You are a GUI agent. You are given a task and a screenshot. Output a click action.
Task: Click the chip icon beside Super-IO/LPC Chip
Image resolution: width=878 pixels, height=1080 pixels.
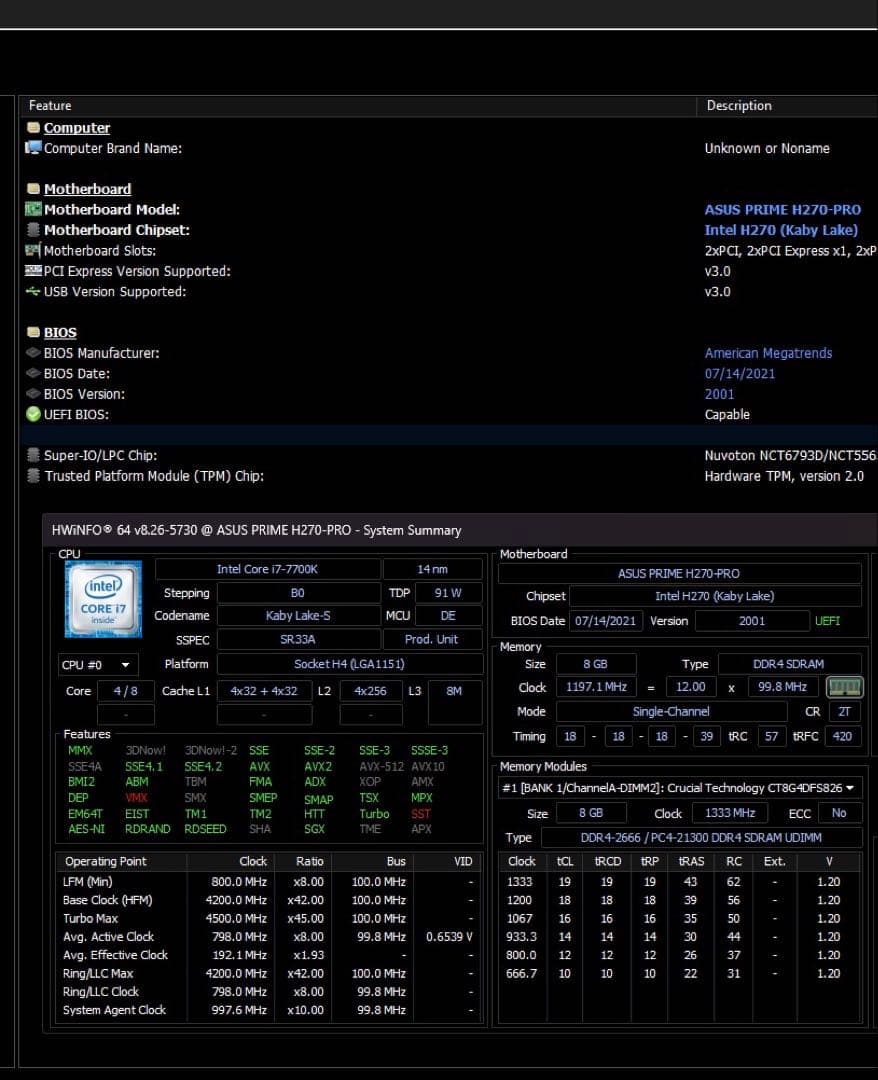point(32,455)
